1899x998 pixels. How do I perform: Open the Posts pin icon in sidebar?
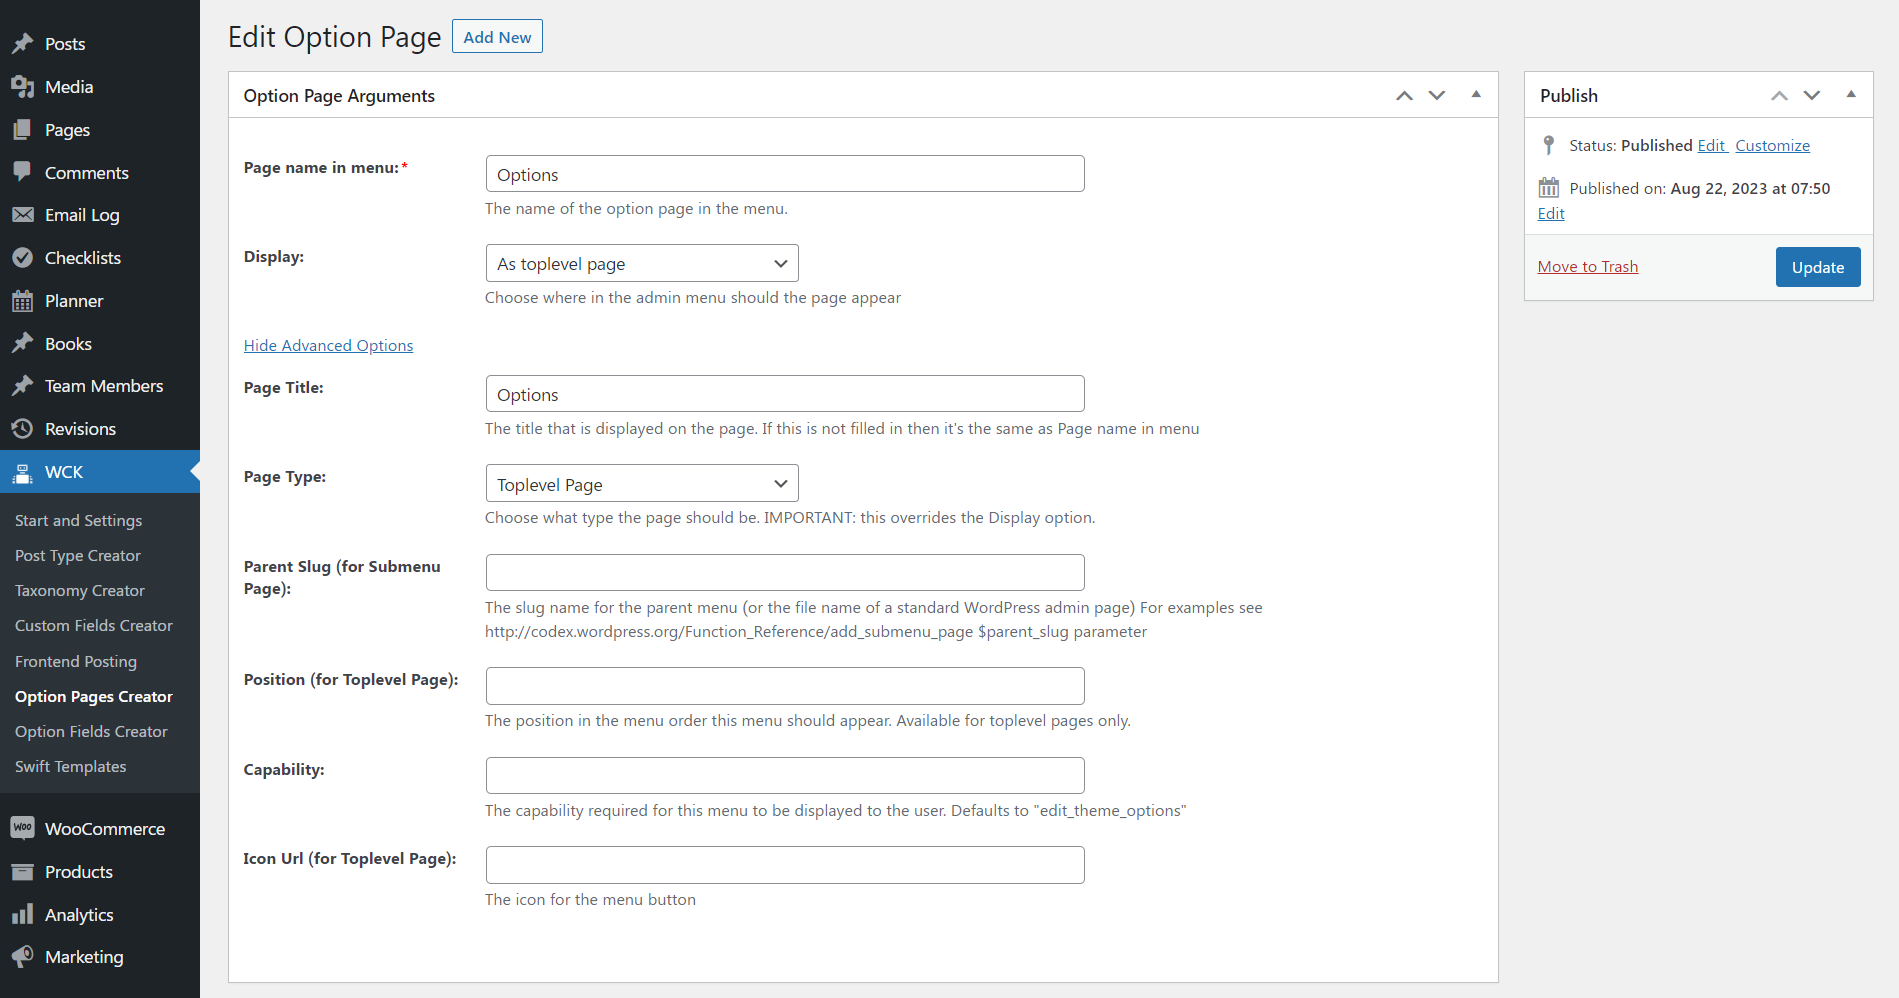click(23, 43)
